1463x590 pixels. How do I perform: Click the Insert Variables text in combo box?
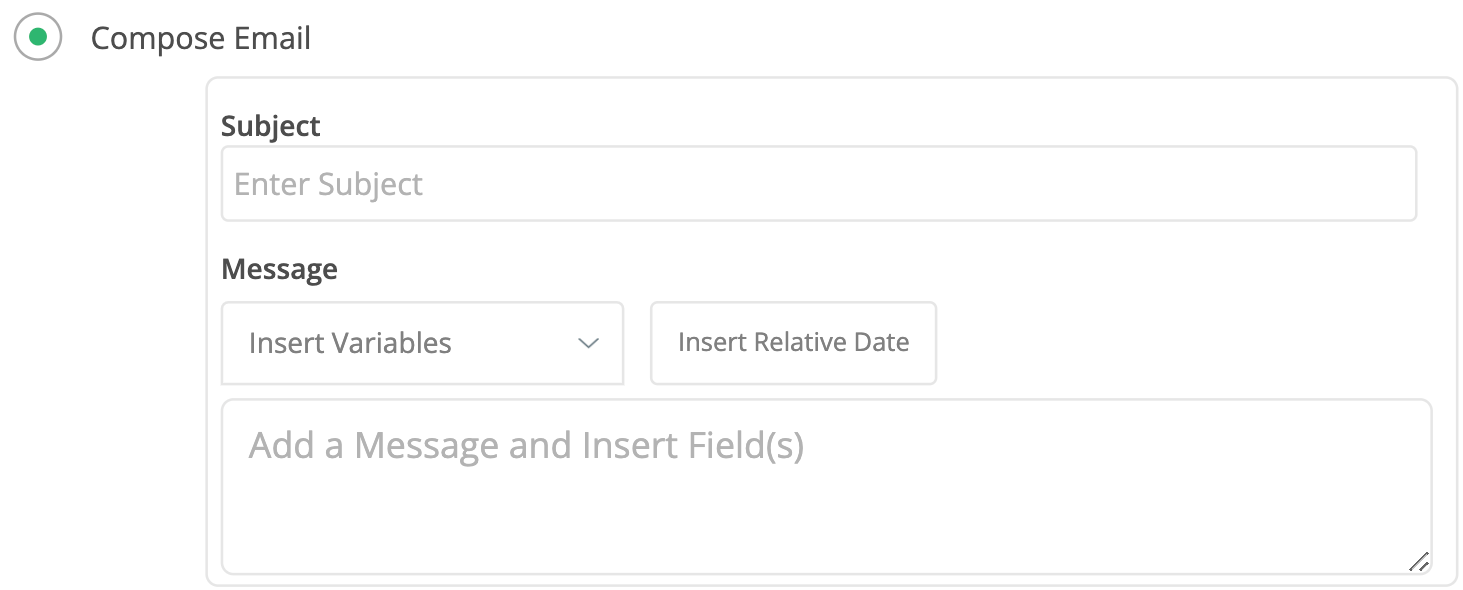(x=350, y=343)
